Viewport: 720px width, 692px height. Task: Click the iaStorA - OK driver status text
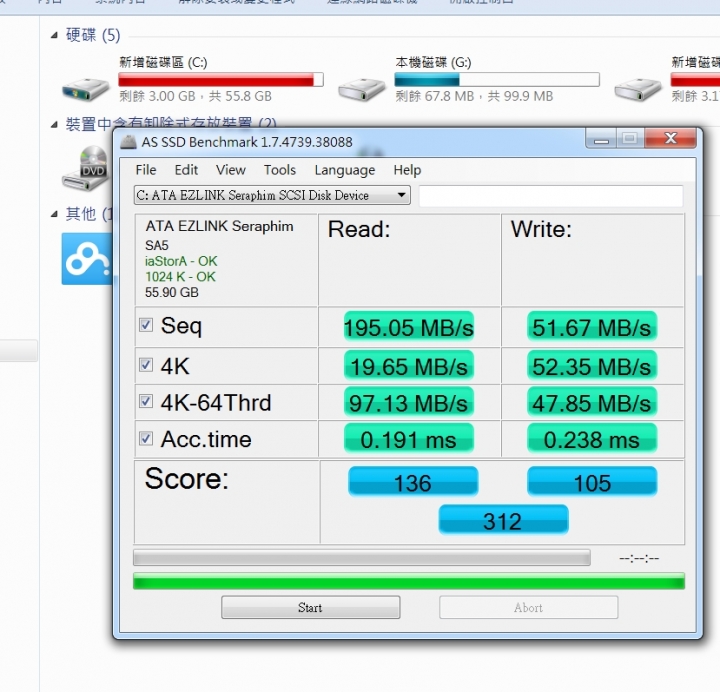point(181,261)
